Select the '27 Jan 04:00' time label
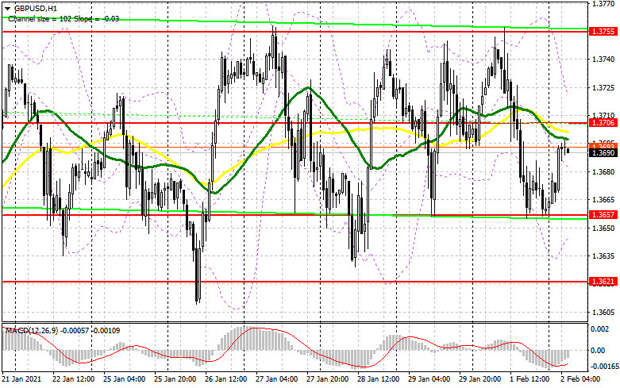The width and height of the screenshot is (620, 388). (x=277, y=379)
